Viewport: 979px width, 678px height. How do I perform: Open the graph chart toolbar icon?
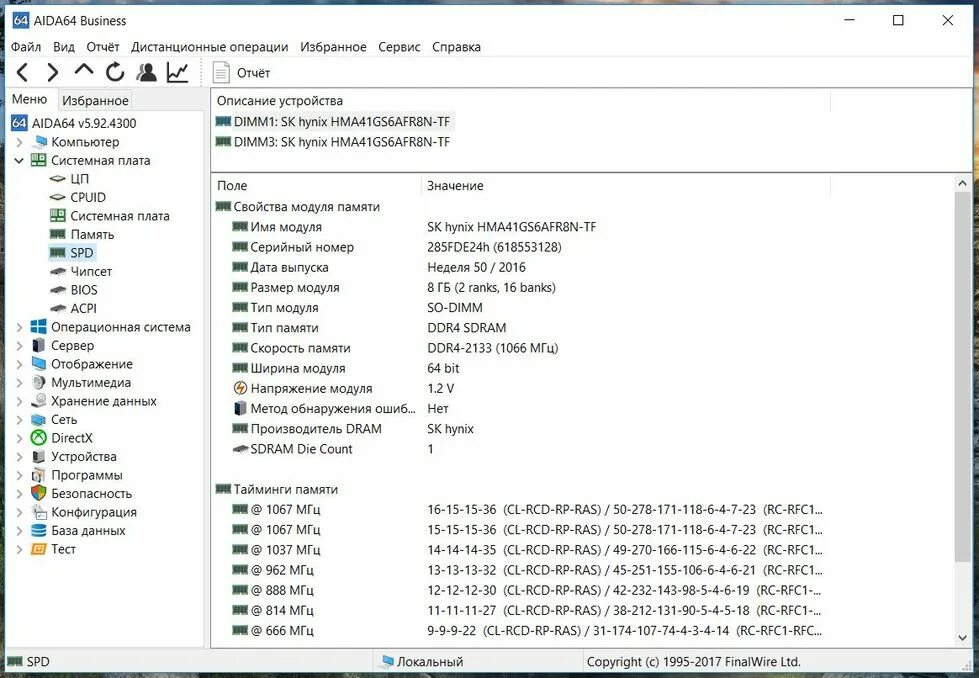coord(177,72)
